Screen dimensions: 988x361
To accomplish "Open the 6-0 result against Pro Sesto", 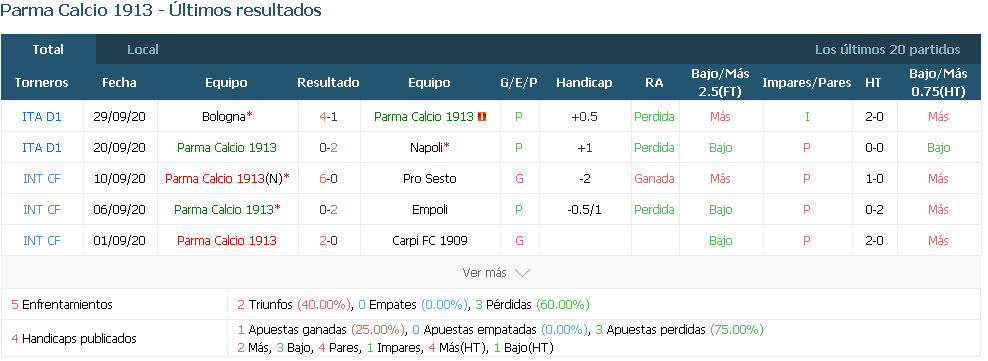I will pos(328,178).
